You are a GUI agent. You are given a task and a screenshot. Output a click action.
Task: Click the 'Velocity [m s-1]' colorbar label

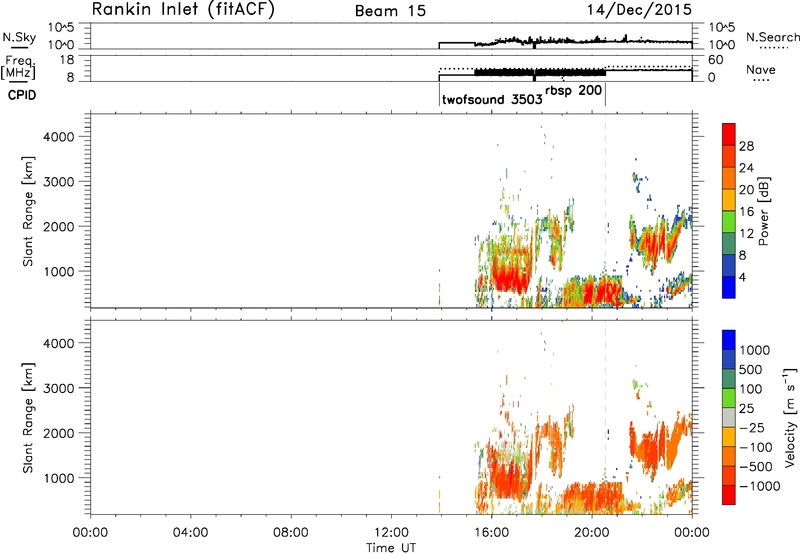click(x=790, y=417)
